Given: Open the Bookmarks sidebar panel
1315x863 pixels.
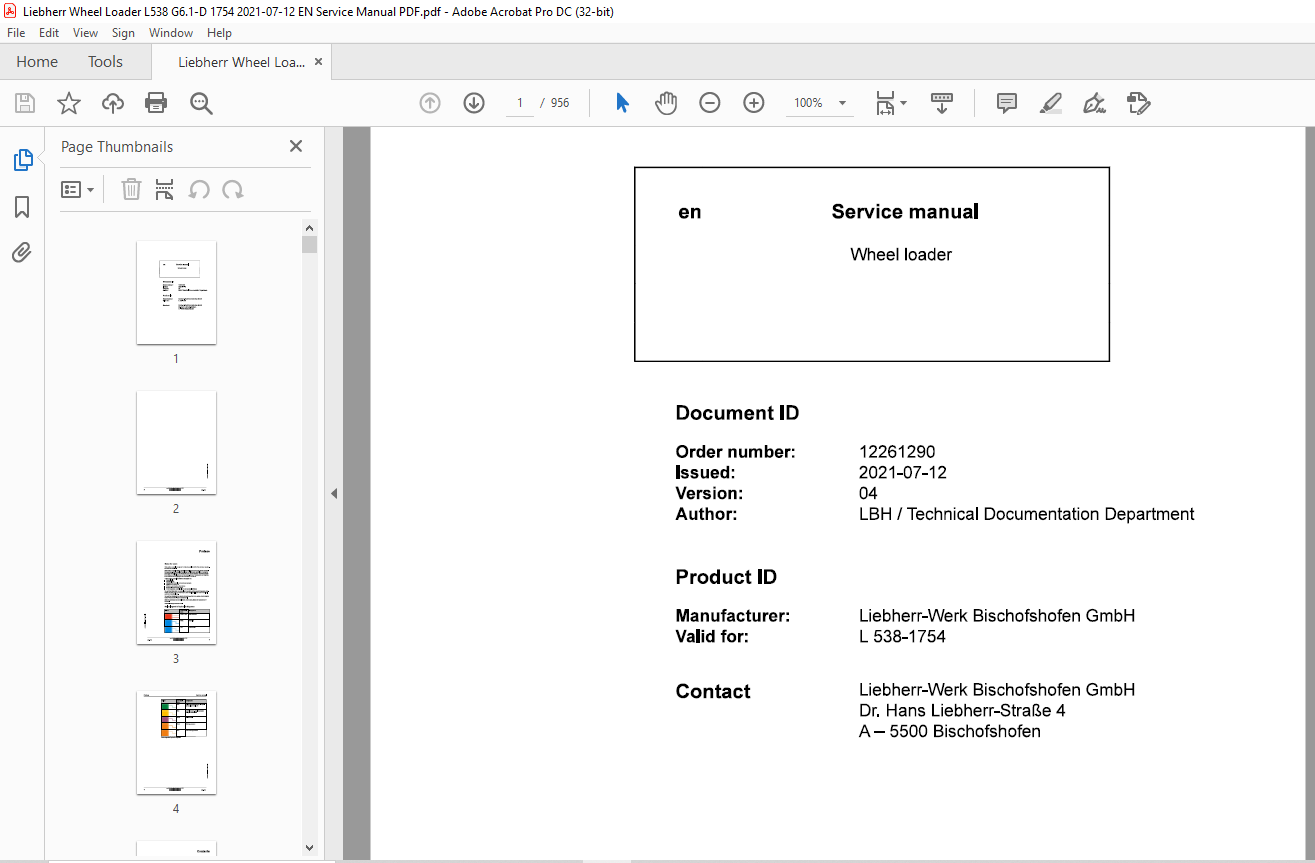Looking at the screenshot, I should (22, 207).
